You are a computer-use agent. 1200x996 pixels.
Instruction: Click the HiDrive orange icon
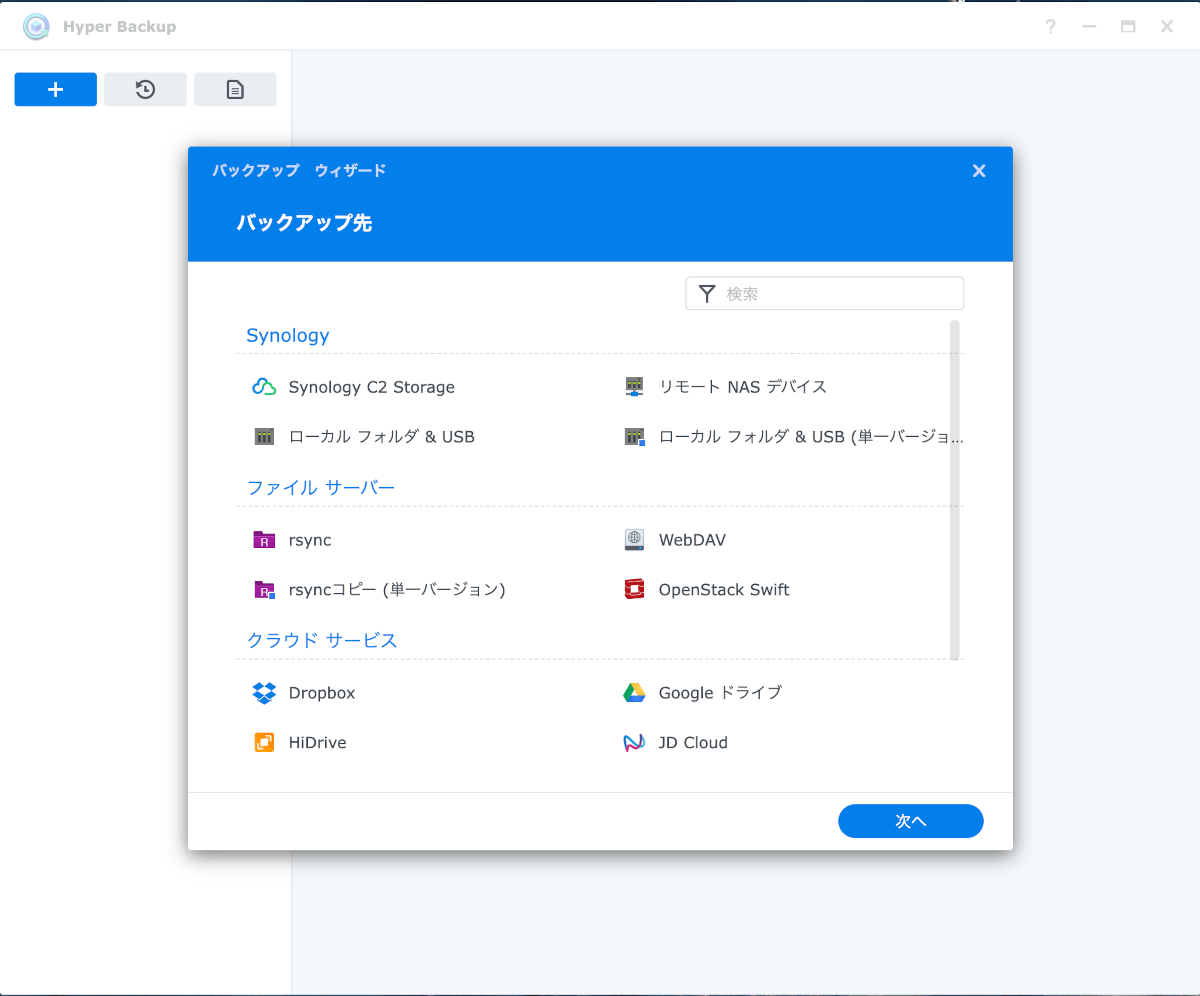264,743
